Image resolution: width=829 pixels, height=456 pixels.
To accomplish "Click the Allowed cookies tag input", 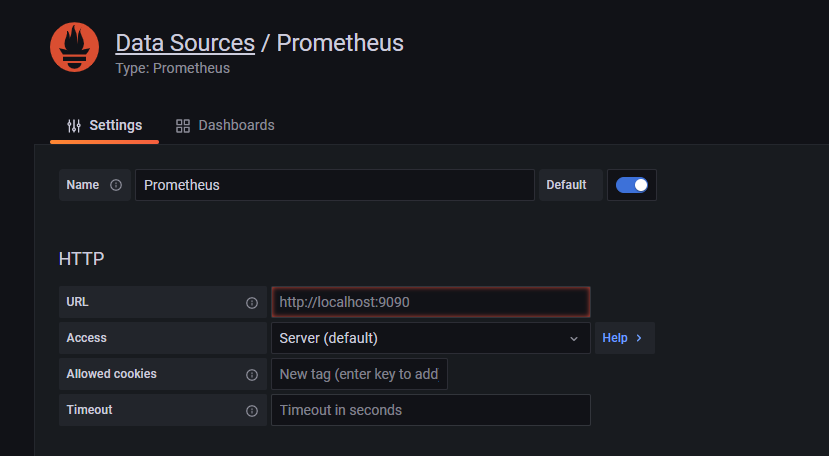I will pos(359,374).
